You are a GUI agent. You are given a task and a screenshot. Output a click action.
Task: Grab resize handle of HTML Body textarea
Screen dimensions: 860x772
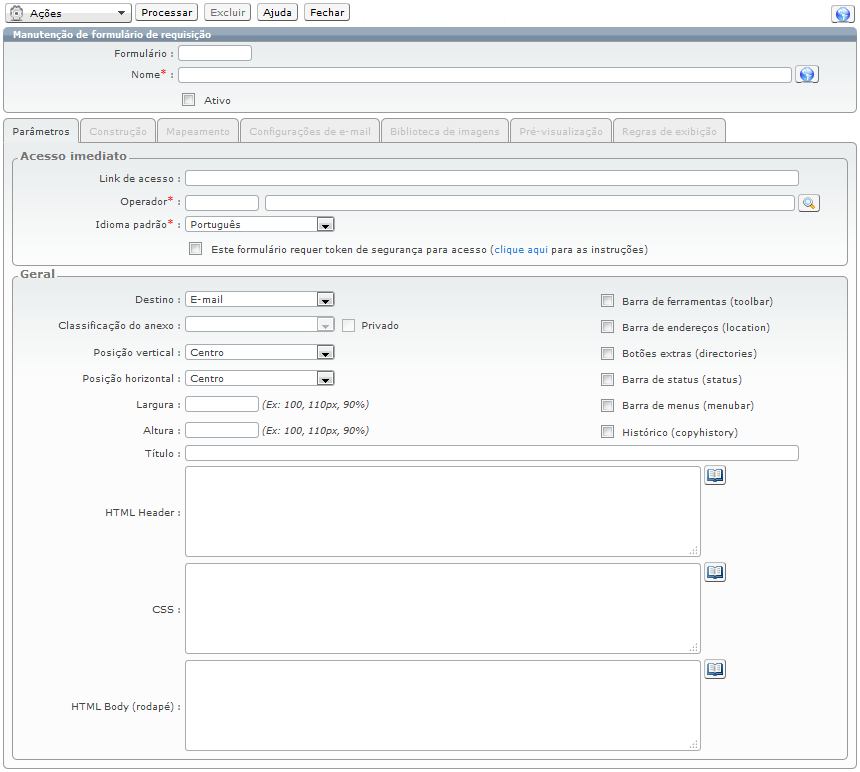pyautogui.click(x=694, y=745)
